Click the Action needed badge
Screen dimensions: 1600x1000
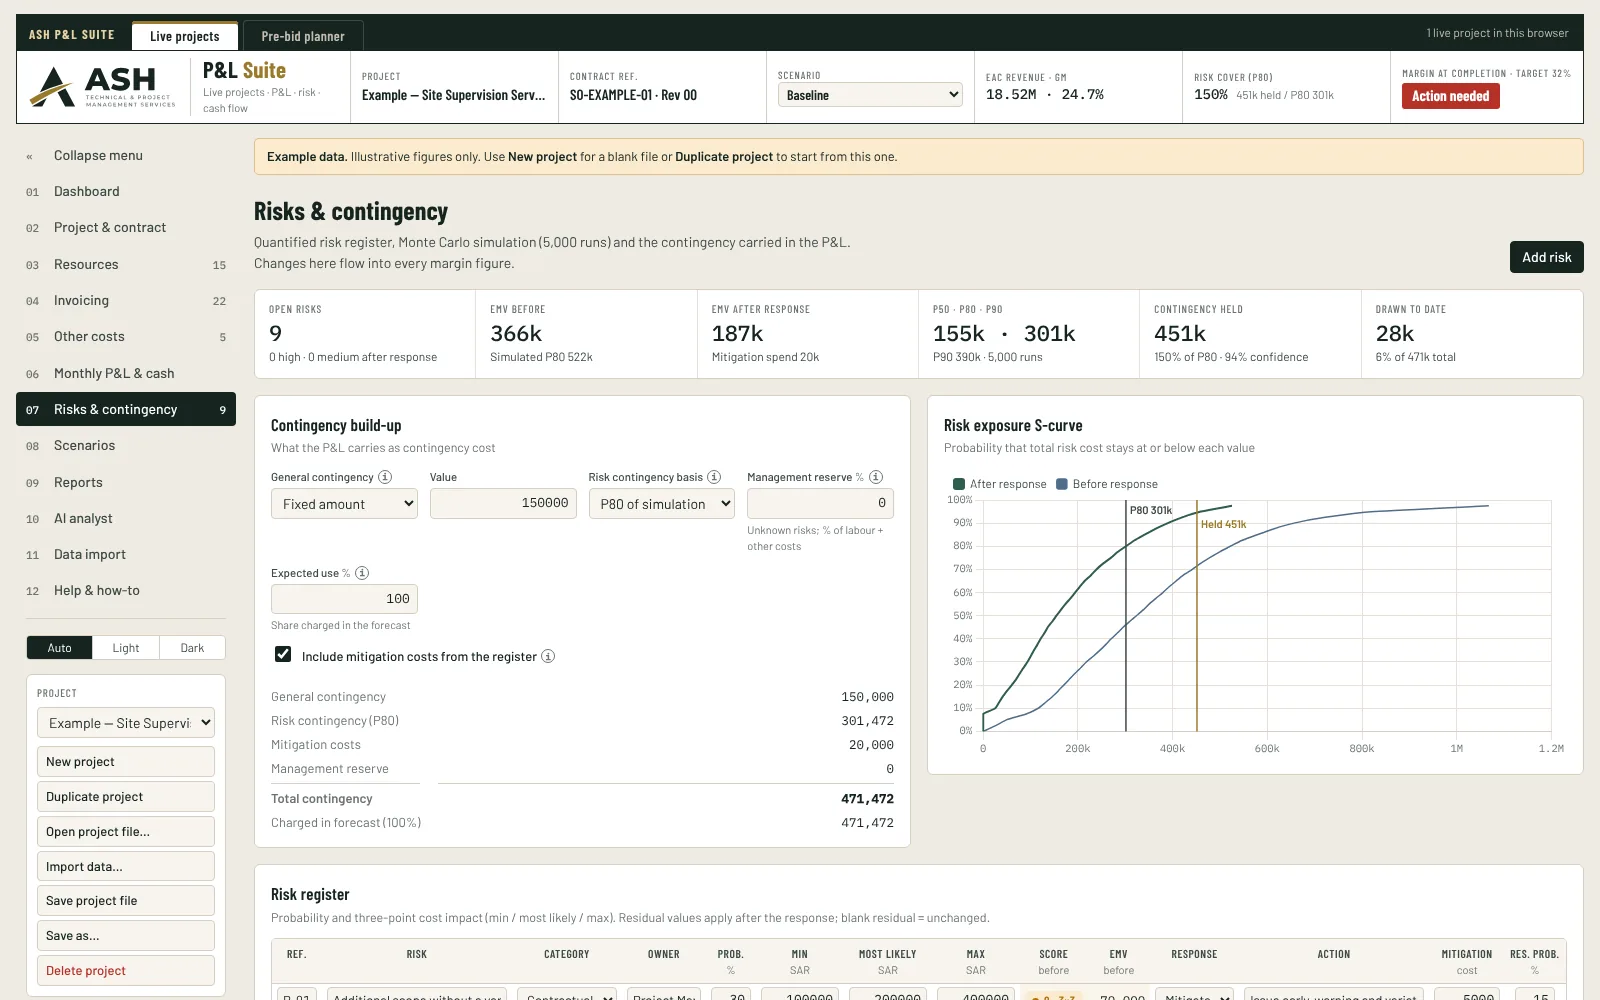click(x=1450, y=96)
